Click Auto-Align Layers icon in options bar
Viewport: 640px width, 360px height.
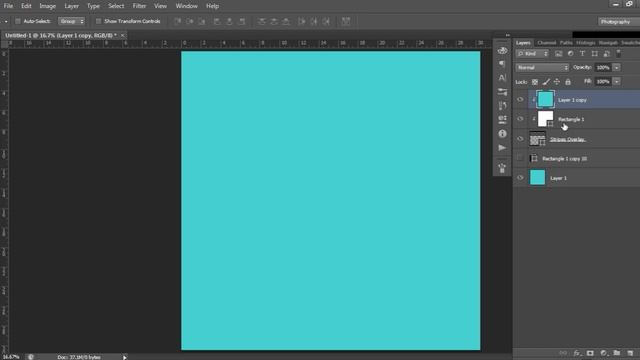click(x=346, y=21)
